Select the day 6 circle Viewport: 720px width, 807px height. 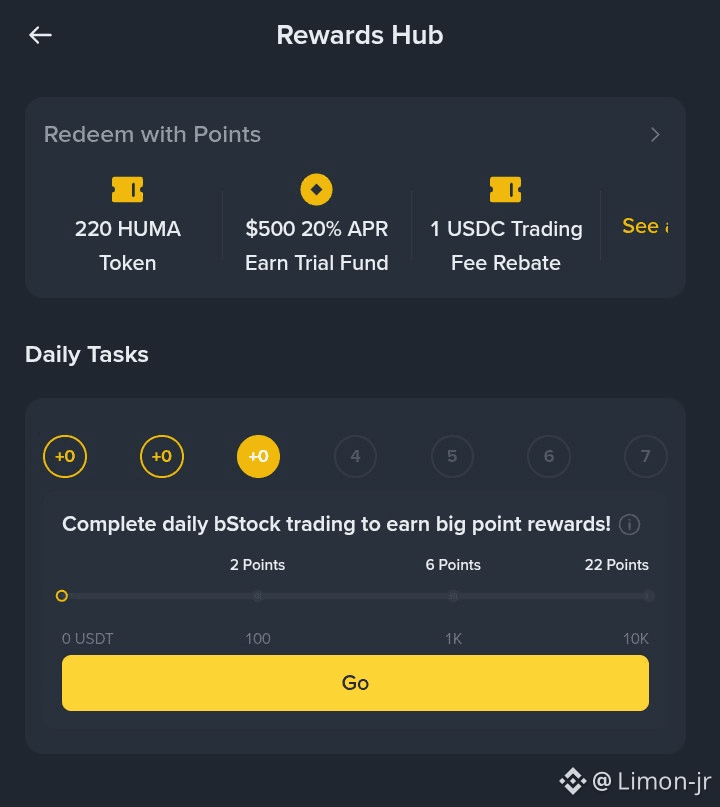pos(549,457)
